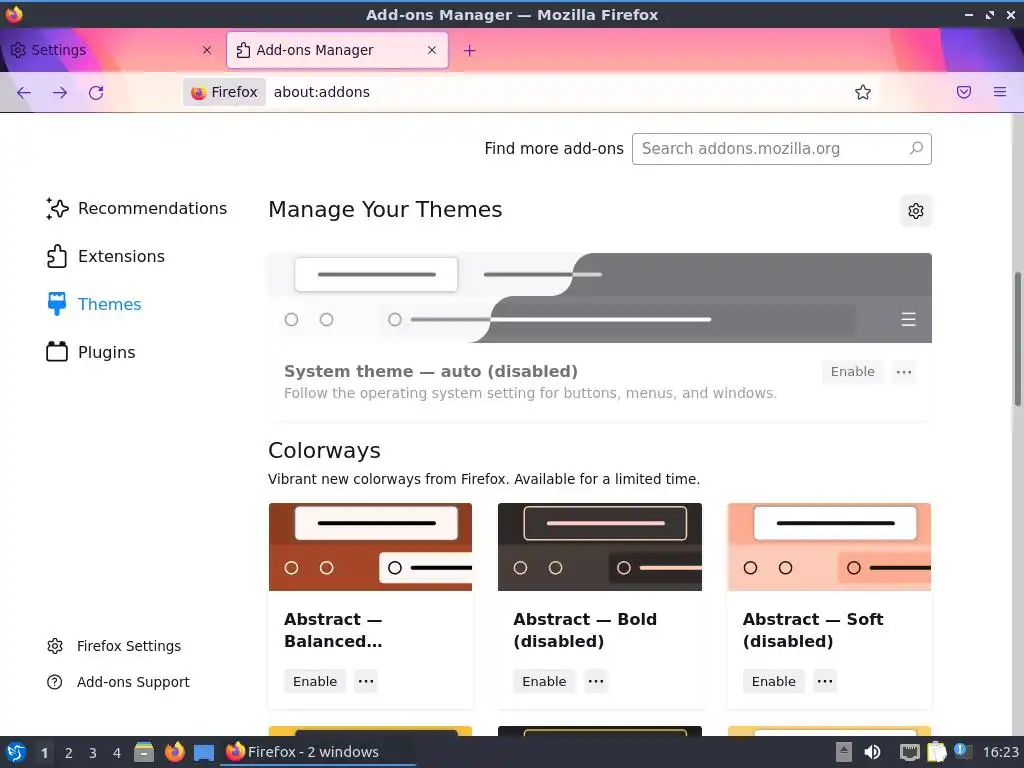This screenshot has width=1024, height=768.
Task: Click the Manage Your Themes heading
Action: pos(385,210)
